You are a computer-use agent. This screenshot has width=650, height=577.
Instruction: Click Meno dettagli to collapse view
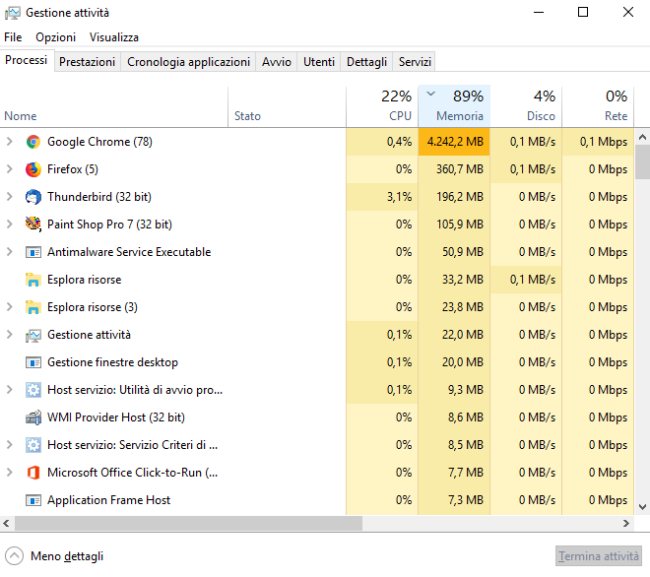click(x=54, y=556)
